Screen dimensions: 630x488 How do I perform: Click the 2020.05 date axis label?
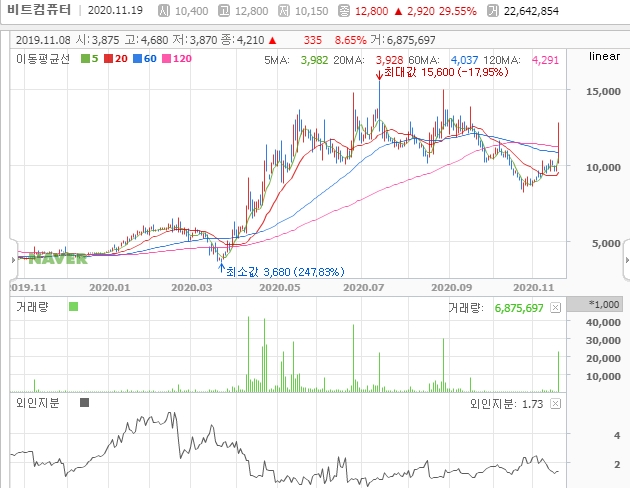280,288
